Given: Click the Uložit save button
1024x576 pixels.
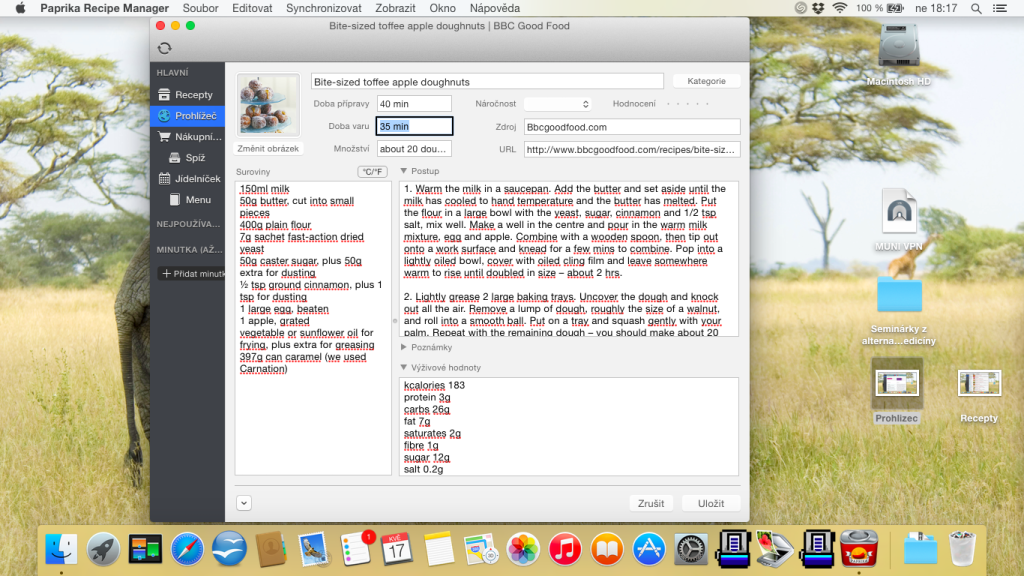Looking at the screenshot, I should (711, 504).
